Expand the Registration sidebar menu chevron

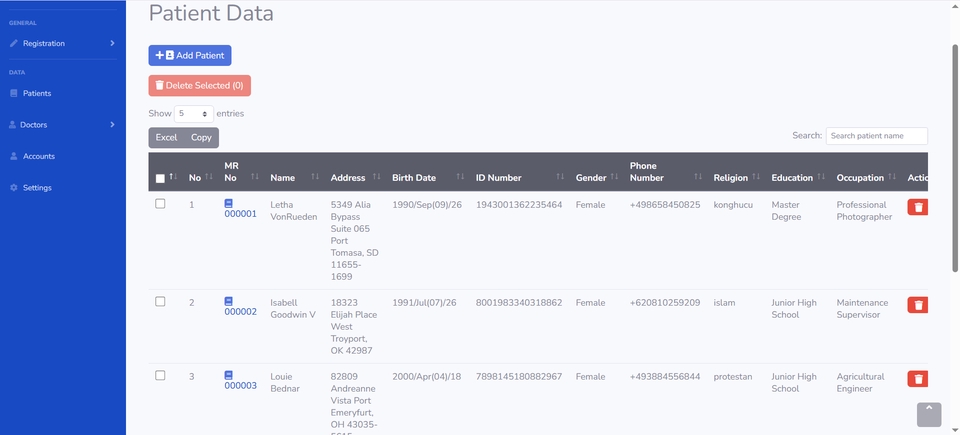112,43
